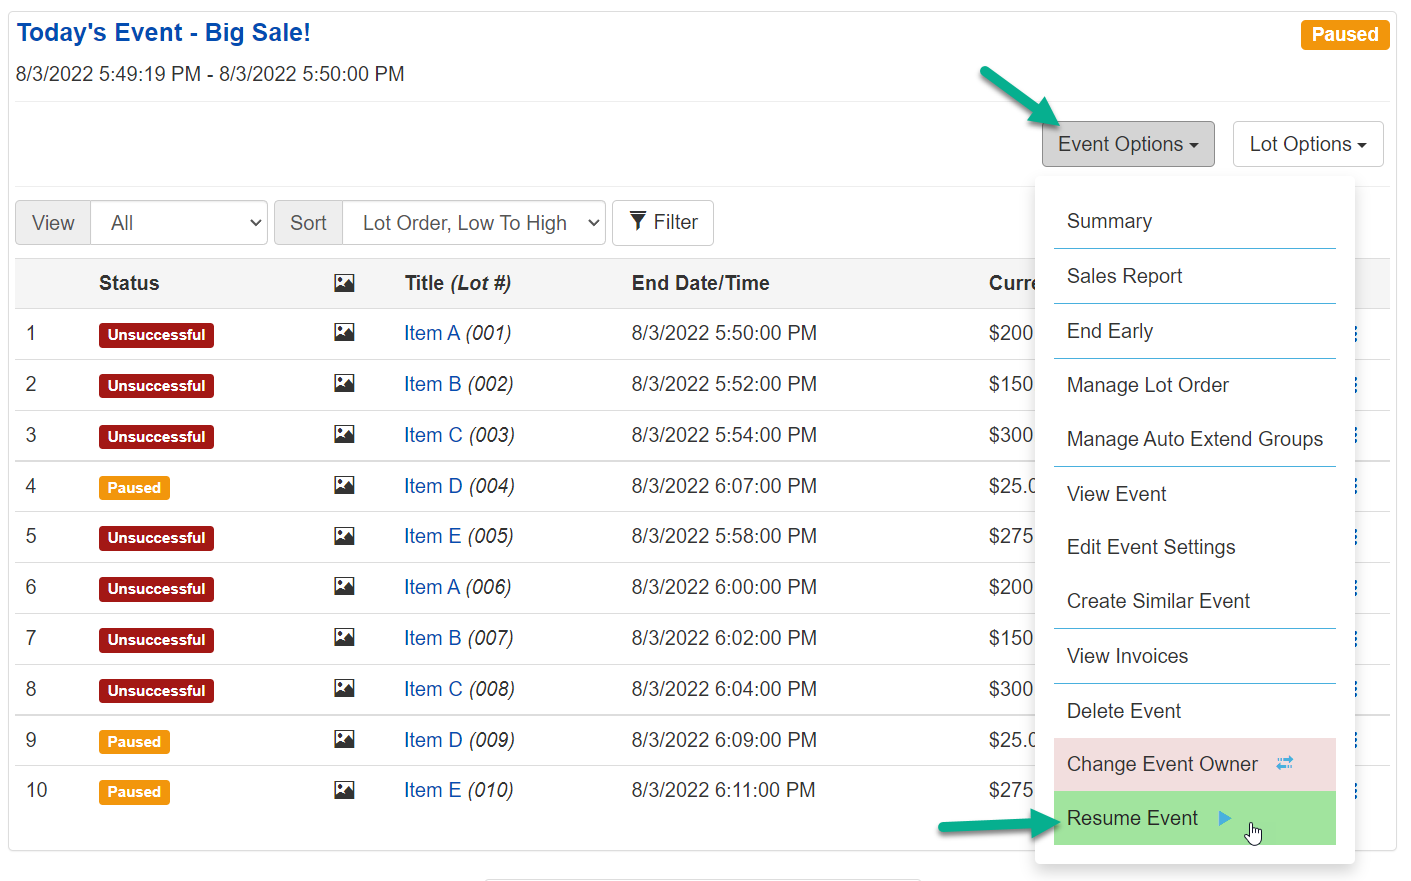Click the Unsuccessful badge on row 5
The width and height of the screenshot is (1411, 881).
pos(156,538)
